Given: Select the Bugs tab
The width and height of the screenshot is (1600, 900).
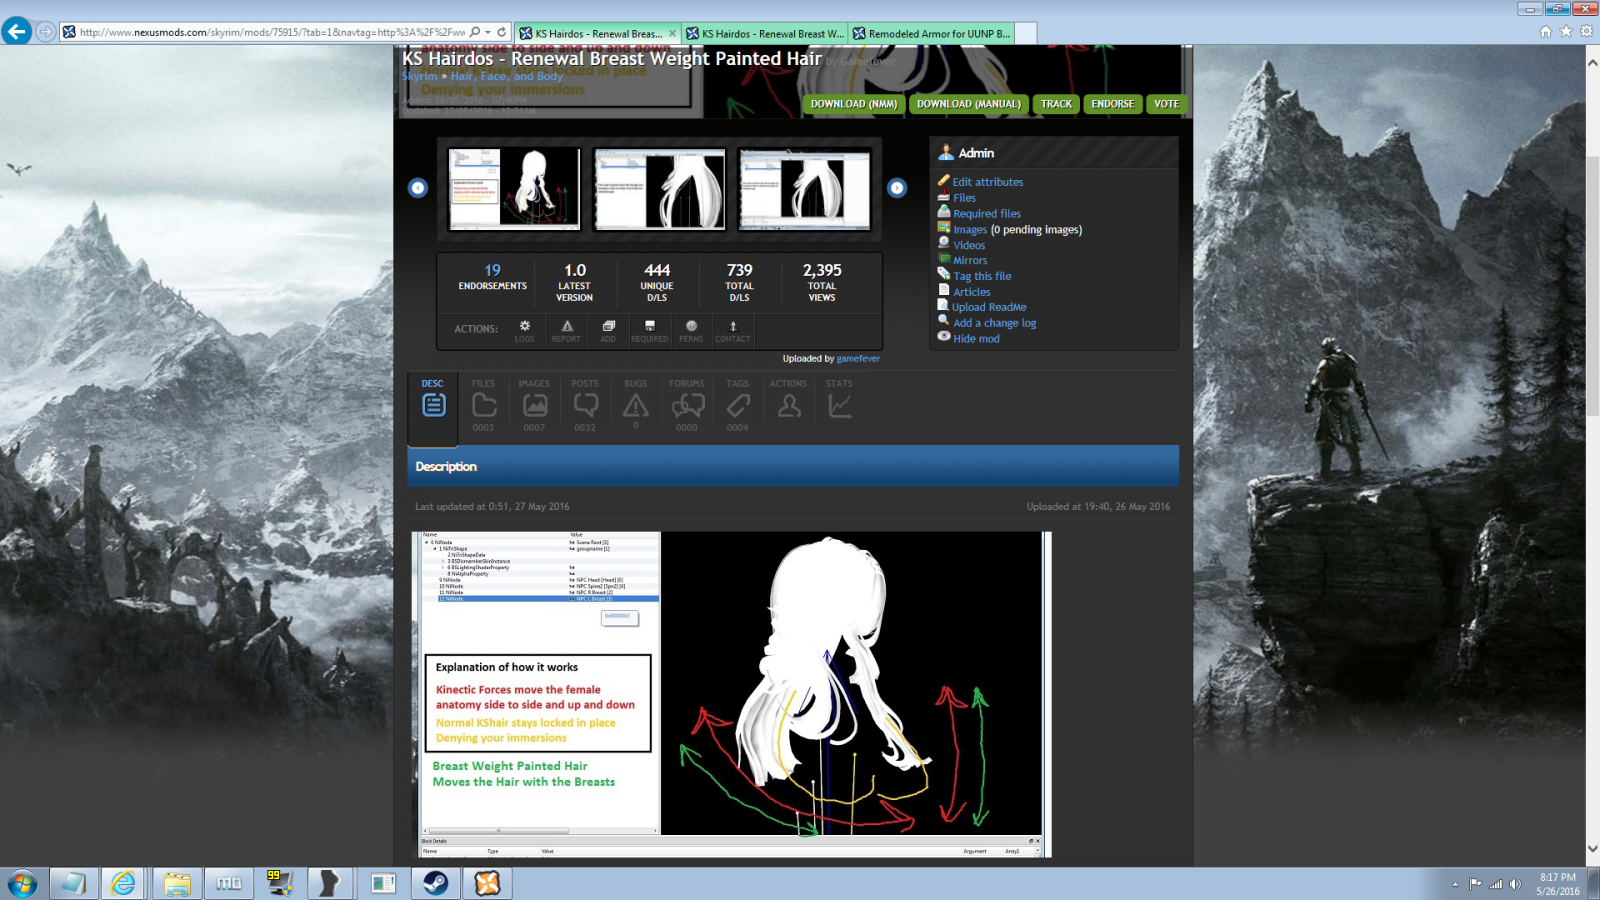Looking at the screenshot, I should (636, 405).
